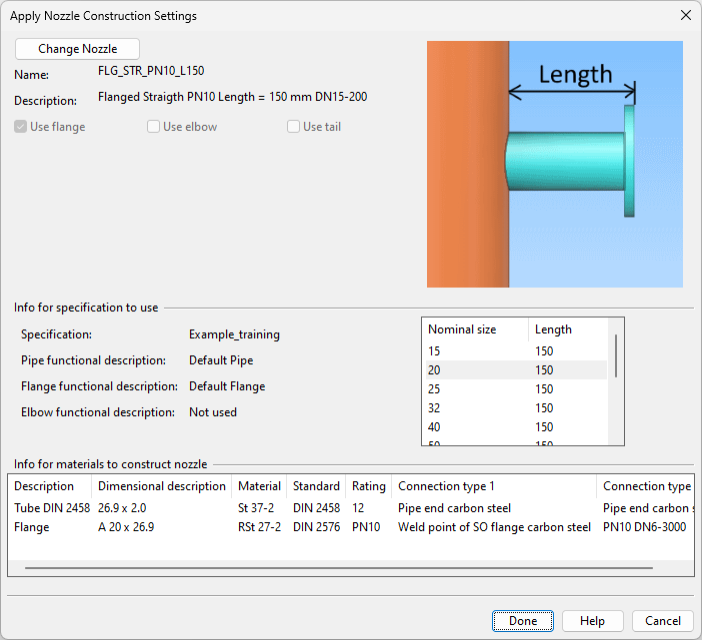Click the Connection type 1 column header
Image resolution: width=702 pixels, height=640 pixels.
446,486
